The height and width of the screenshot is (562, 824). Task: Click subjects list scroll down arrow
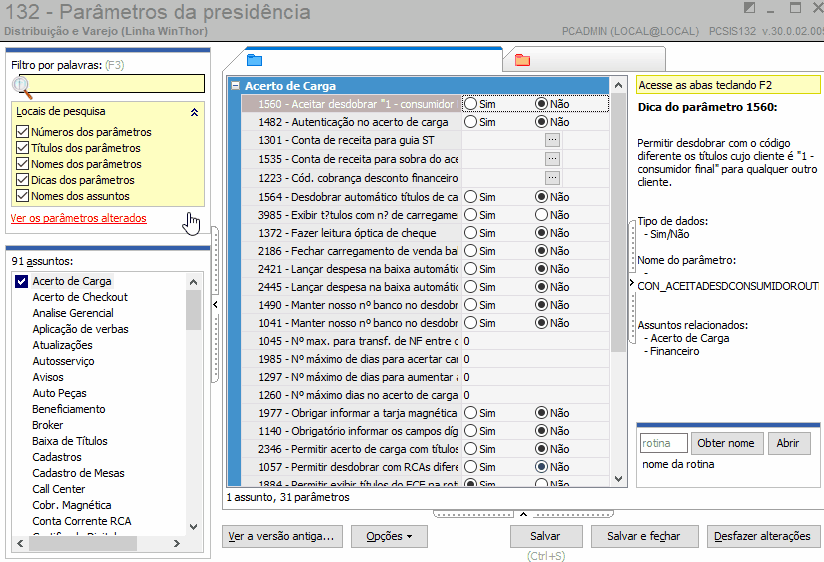193,527
